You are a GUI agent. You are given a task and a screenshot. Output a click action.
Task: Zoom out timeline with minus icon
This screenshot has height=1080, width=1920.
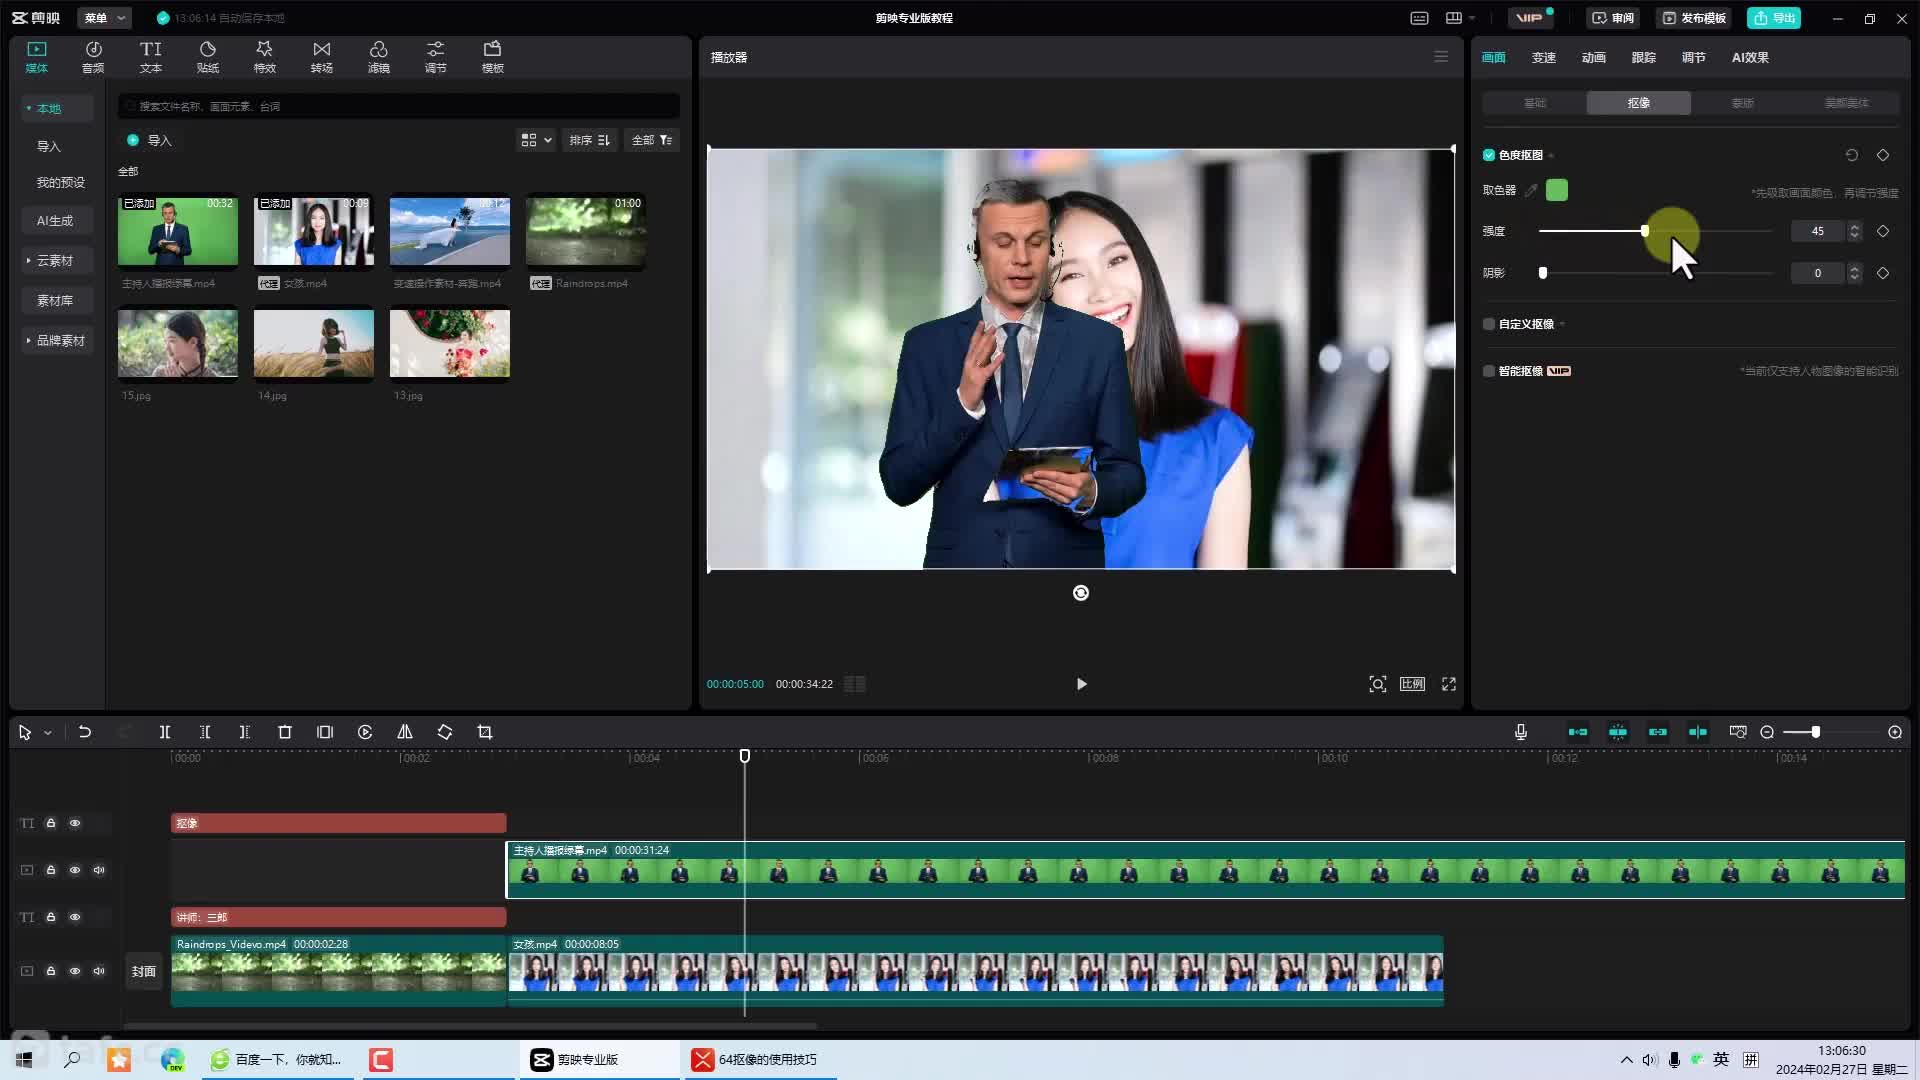(x=1767, y=732)
